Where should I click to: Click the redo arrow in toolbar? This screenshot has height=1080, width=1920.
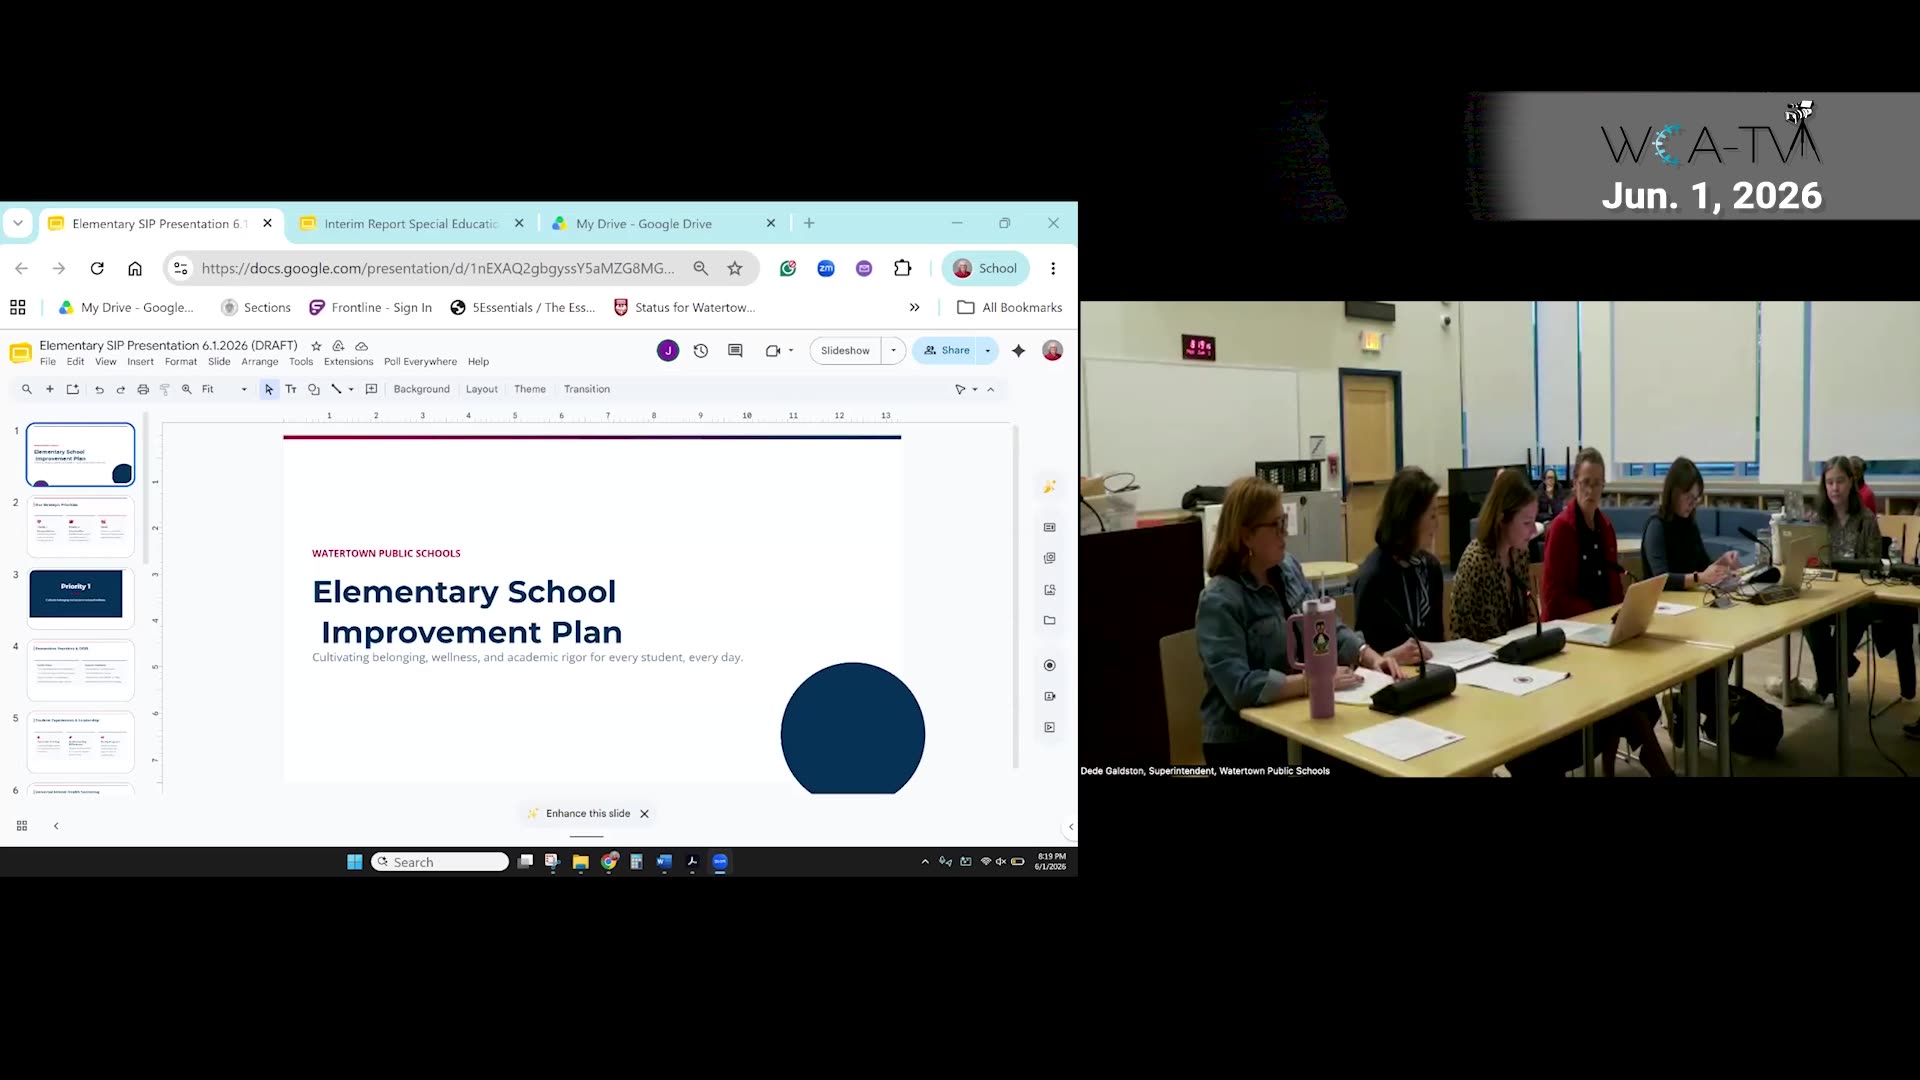tap(121, 389)
